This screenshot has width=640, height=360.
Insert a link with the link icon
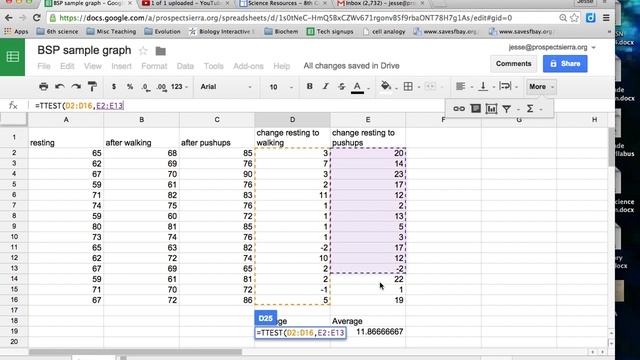(x=459, y=109)
